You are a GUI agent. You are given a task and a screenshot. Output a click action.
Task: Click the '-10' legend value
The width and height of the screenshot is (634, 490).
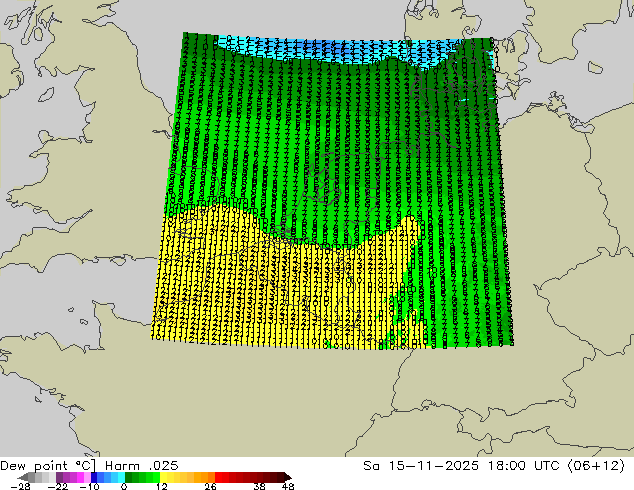point(89,486)
